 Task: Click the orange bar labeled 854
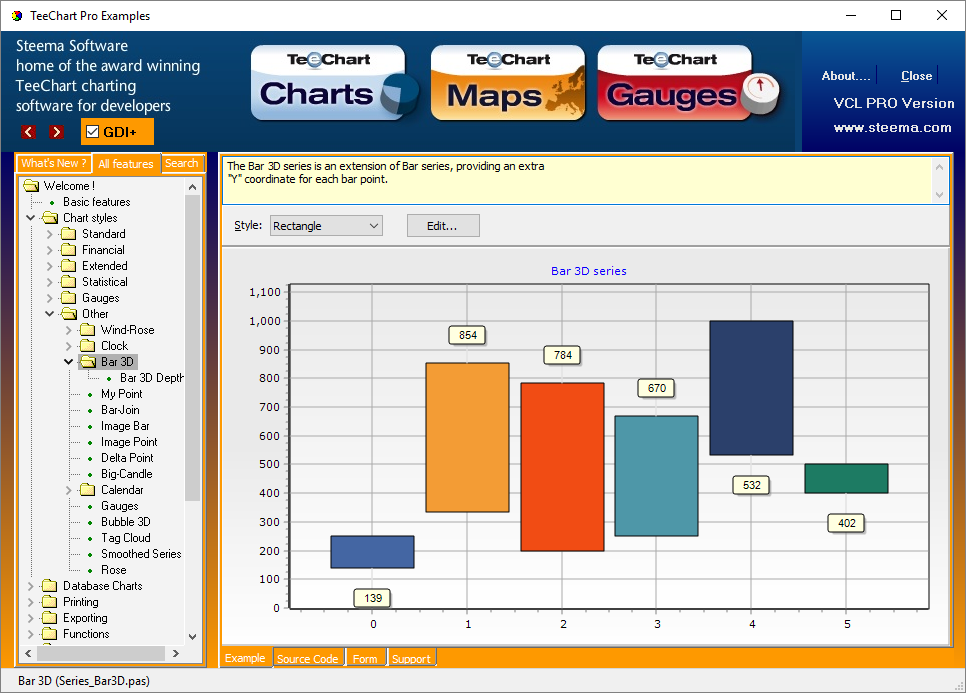(468, 437)
